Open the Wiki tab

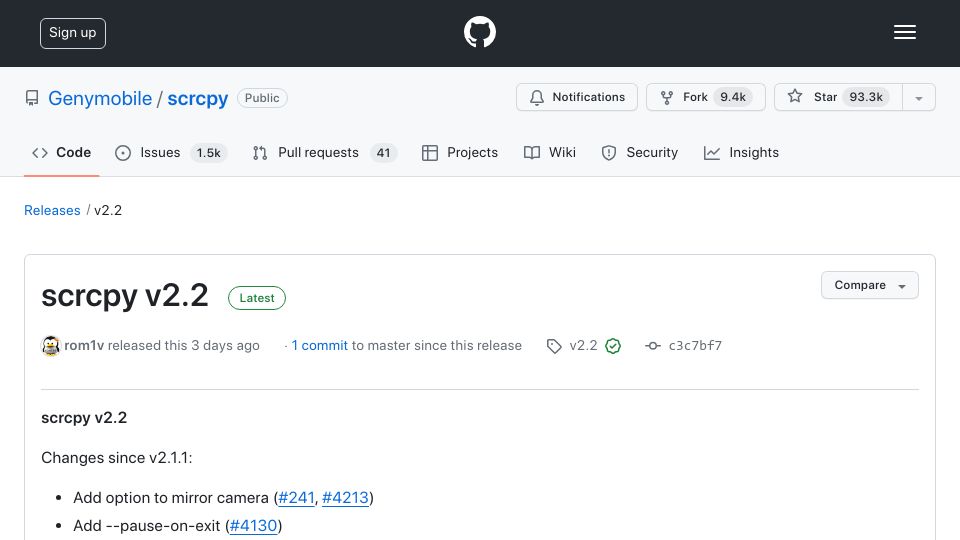(550, 152)
